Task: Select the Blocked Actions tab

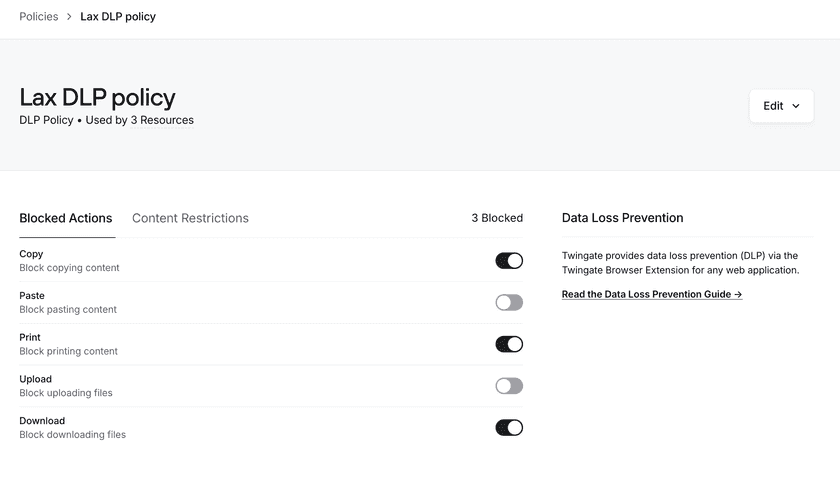Action: pos(66,218)
